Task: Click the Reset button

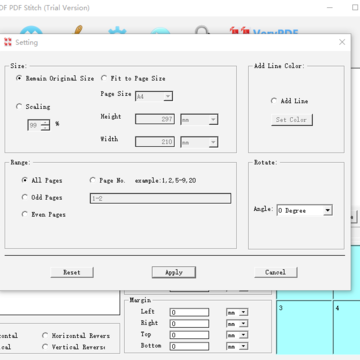Action: click(72, 272)
